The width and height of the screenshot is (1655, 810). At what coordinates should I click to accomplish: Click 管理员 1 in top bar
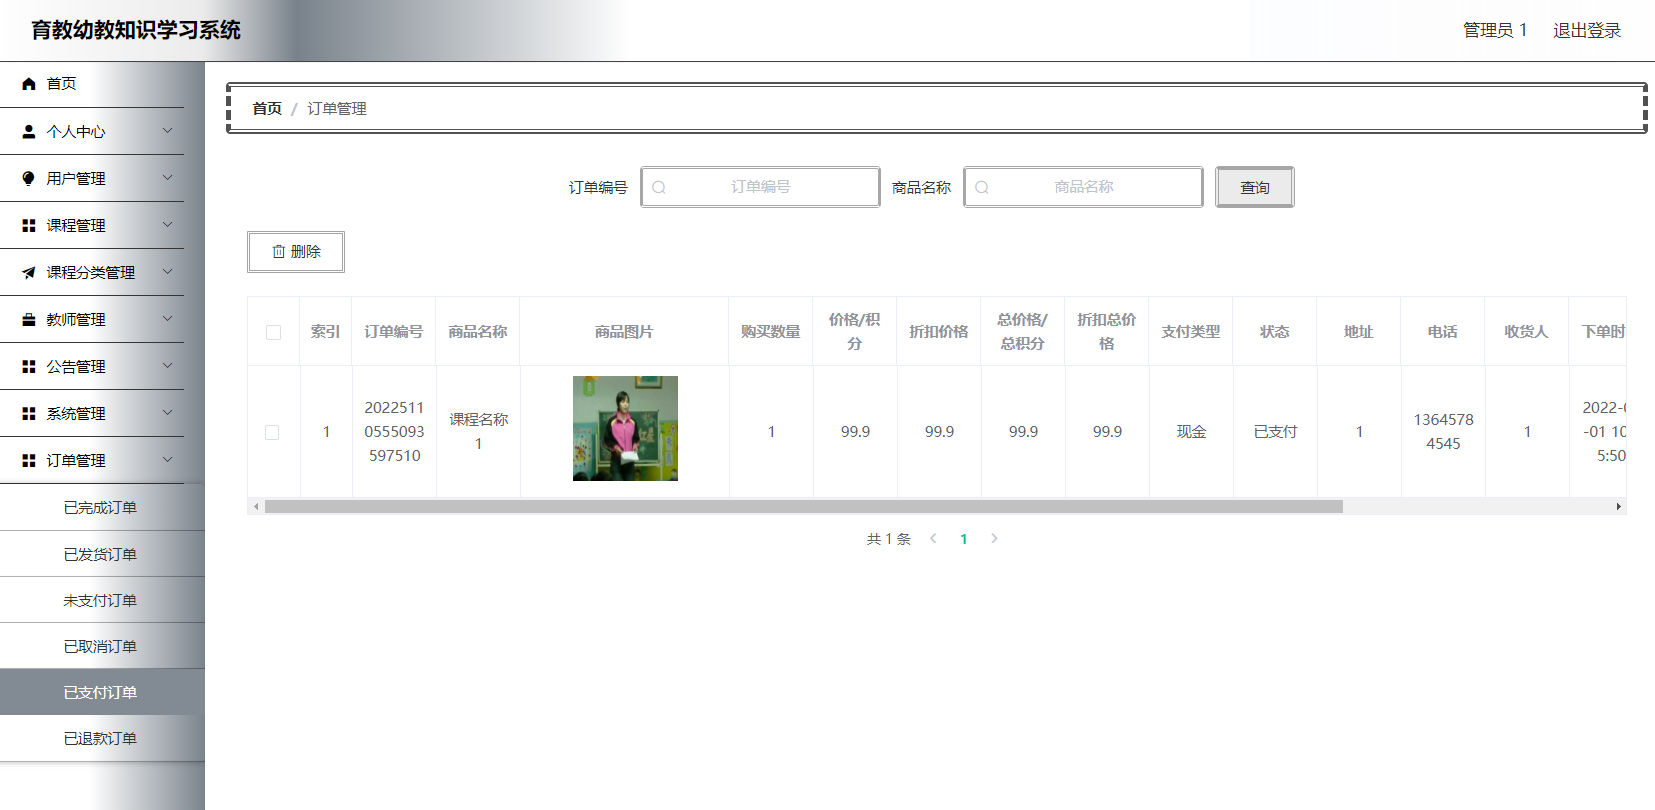(1495, 30)
